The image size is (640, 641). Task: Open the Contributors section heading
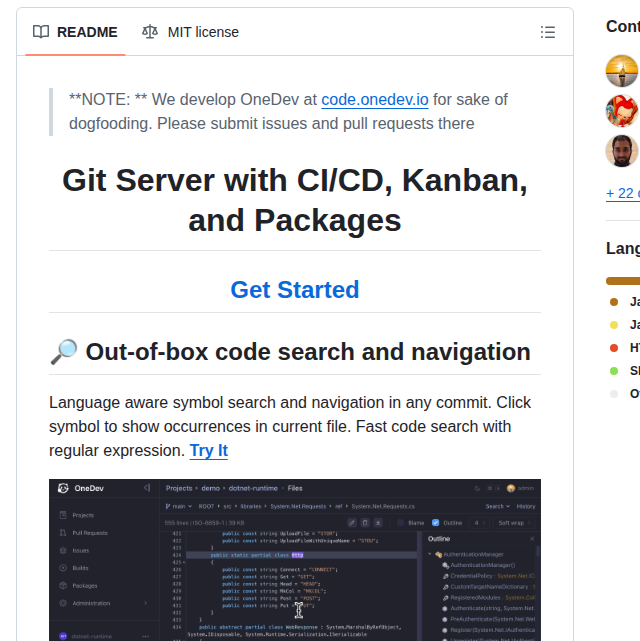[x=622, y=26]
